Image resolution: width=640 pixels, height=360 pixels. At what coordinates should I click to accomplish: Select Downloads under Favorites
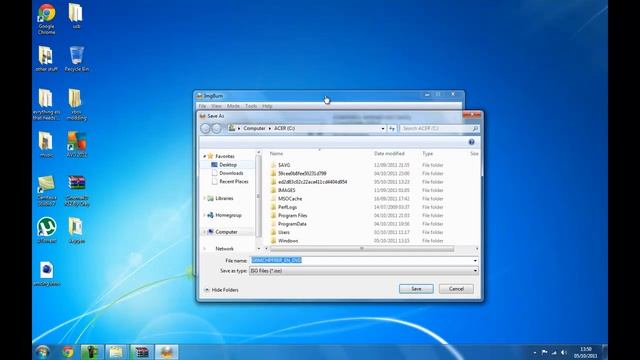pyautogui.click(x=231, y=173)
